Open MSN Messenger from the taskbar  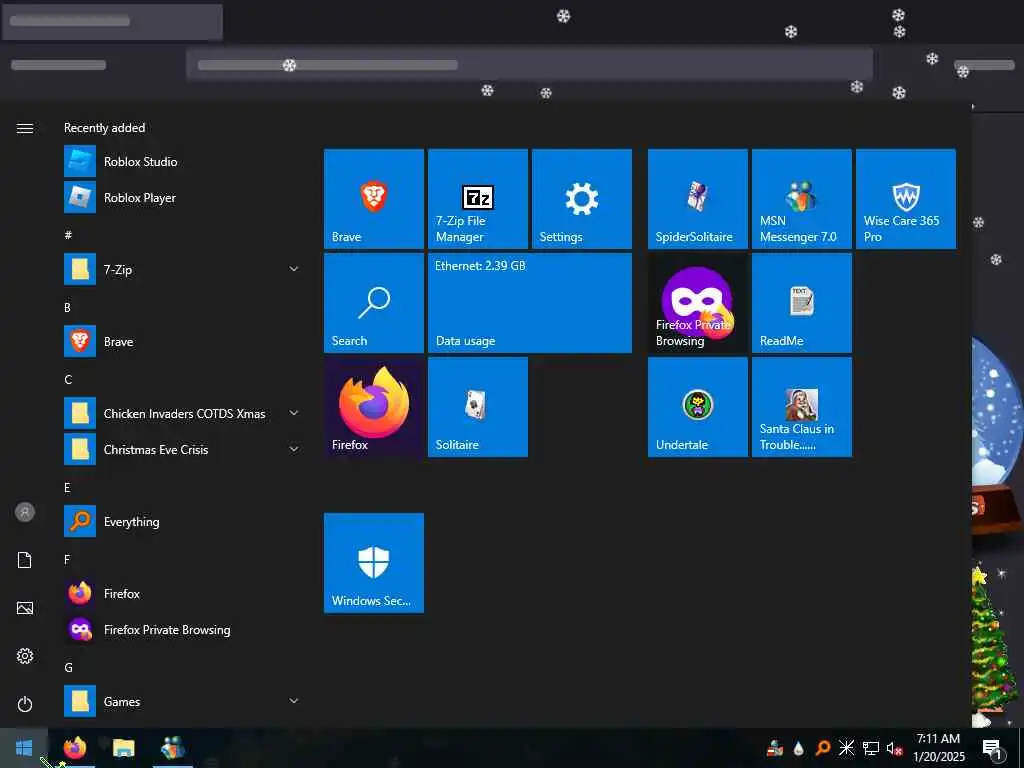(x=172, y=748)
